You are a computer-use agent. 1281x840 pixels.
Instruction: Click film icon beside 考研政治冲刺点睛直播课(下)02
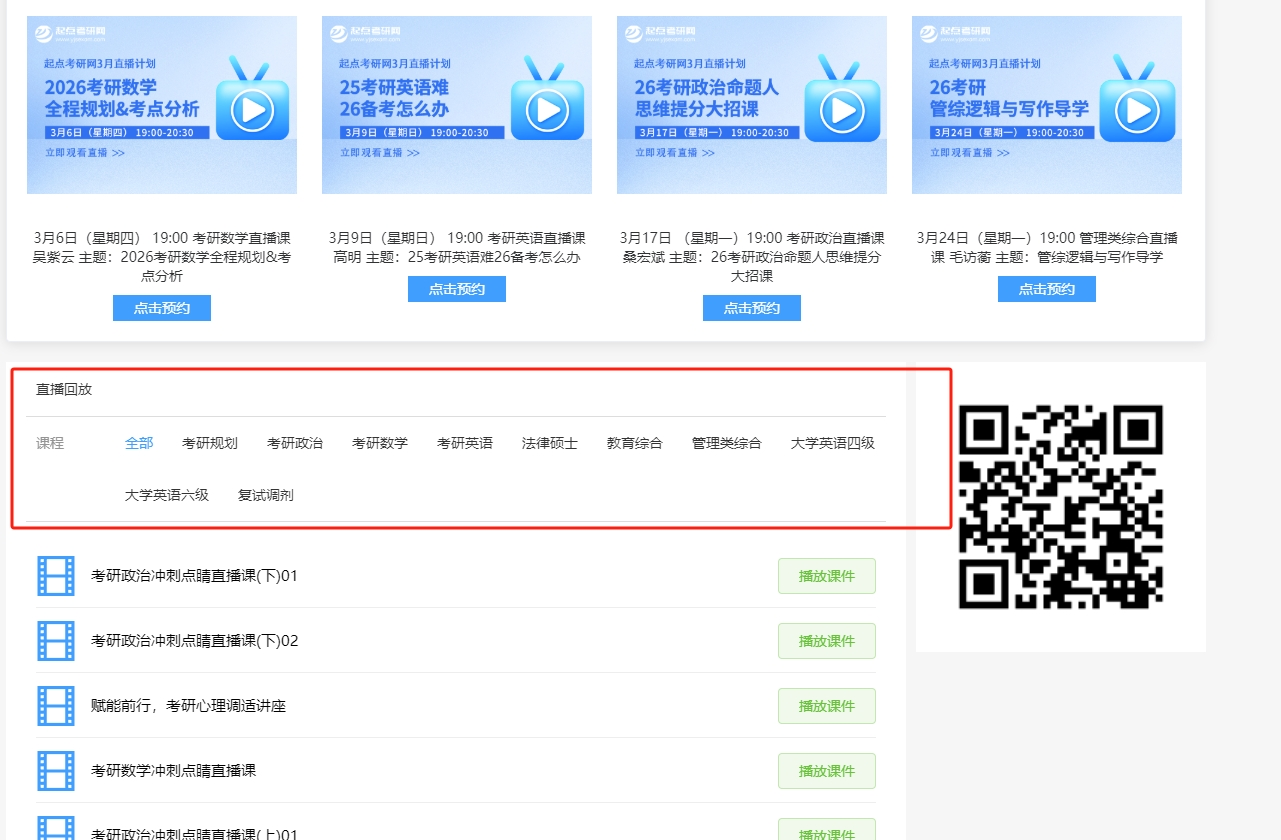[x=56, y=641]
